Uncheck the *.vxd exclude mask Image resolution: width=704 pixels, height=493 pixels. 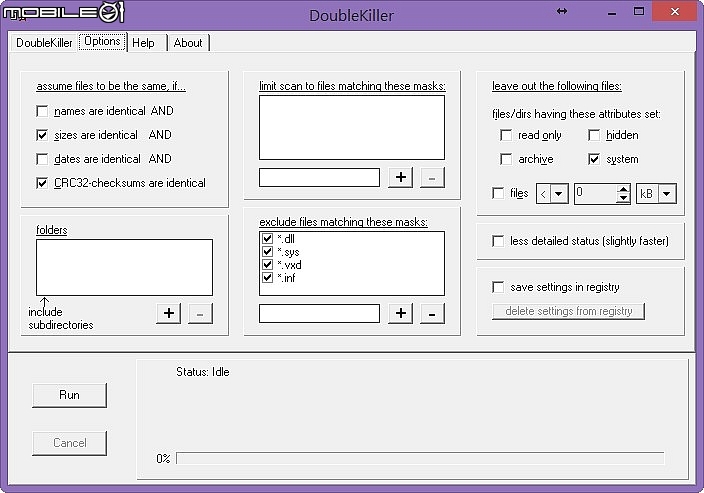pyautogui.click(x=268, y=264)
